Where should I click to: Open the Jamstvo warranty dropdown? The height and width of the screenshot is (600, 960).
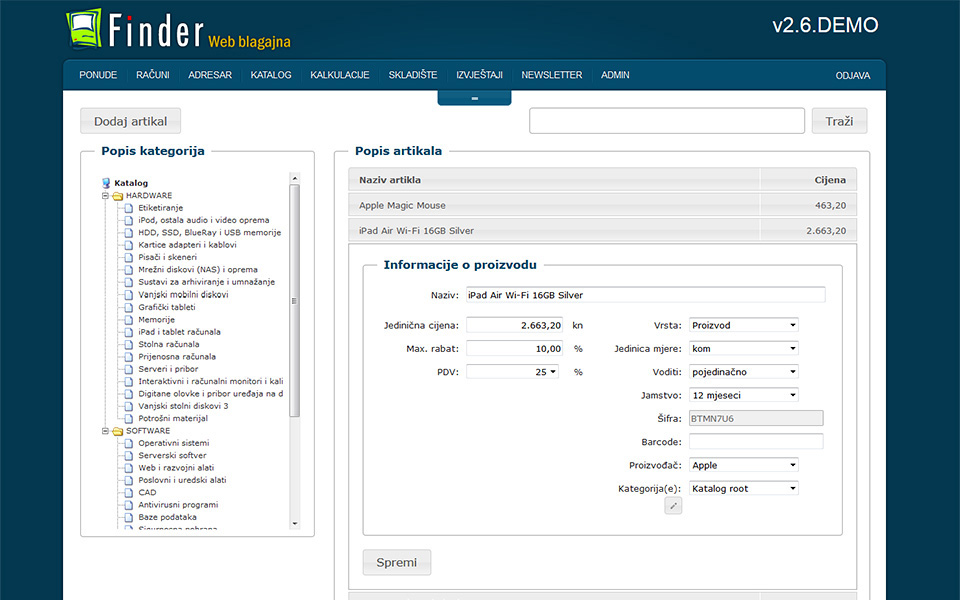[744, 395]
